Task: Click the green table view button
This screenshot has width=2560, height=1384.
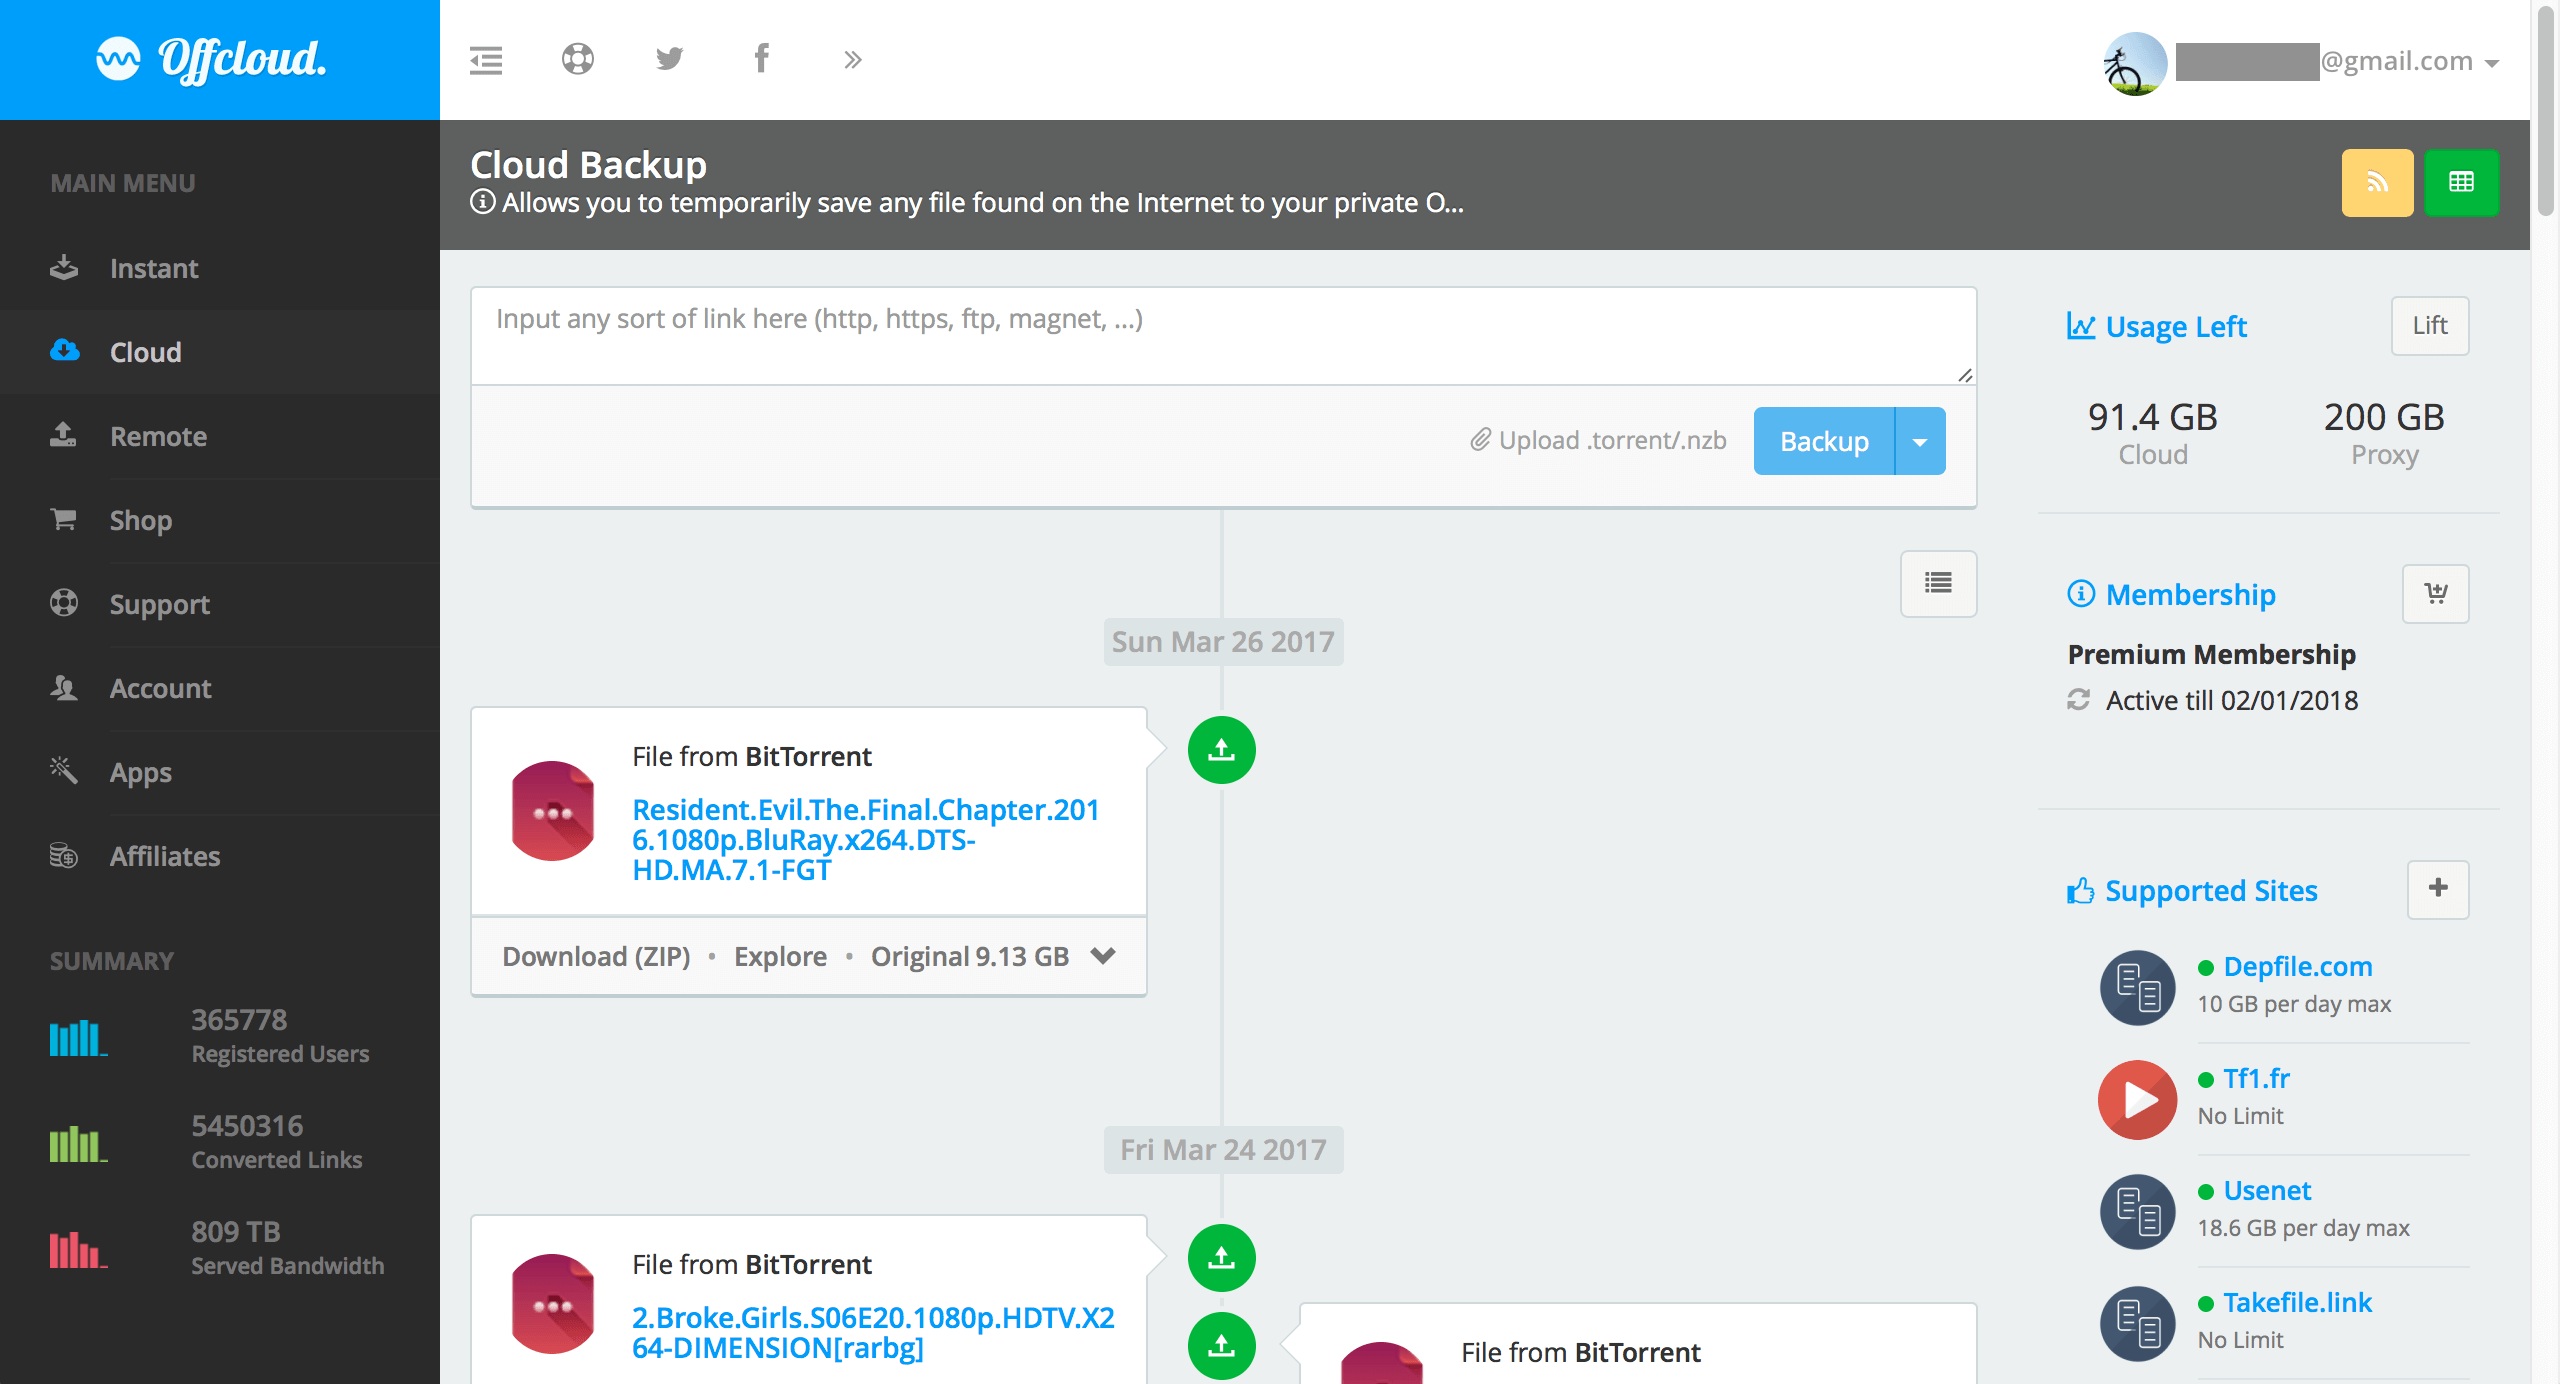Action: [x=2461, y=183]
